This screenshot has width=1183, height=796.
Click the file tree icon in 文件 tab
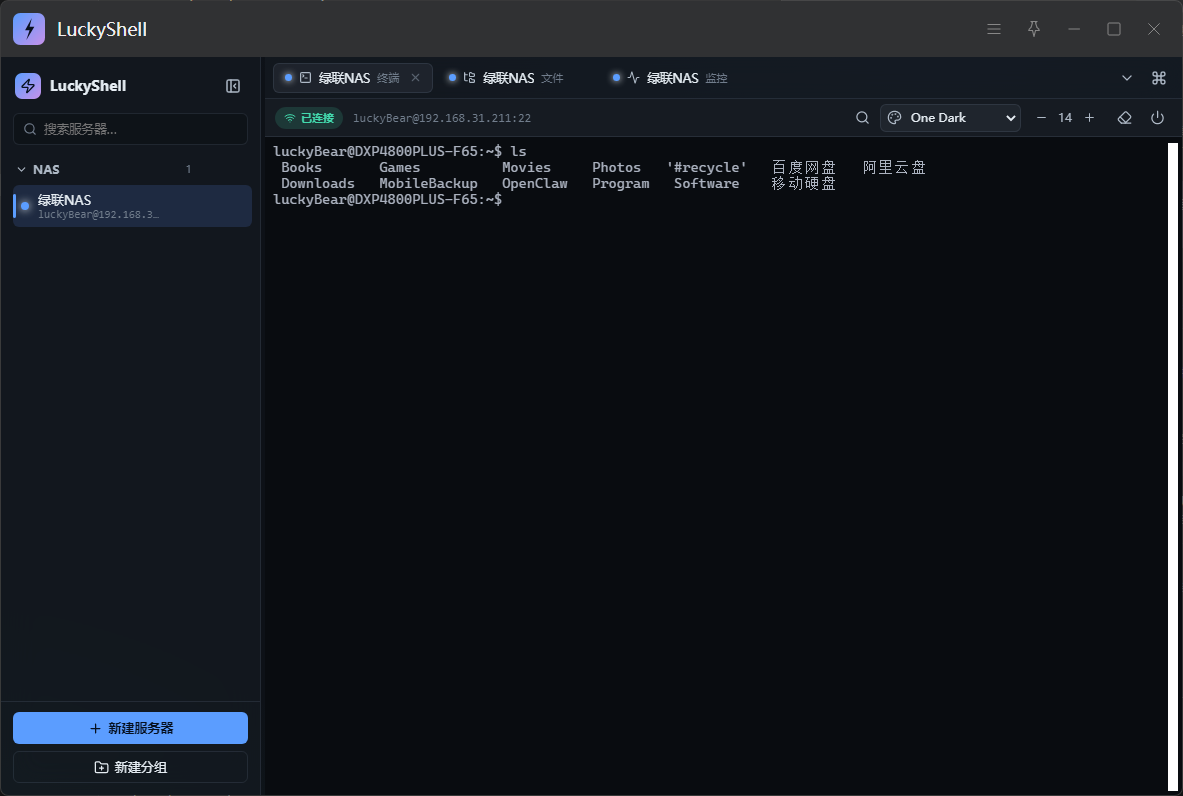pos(469,78)
